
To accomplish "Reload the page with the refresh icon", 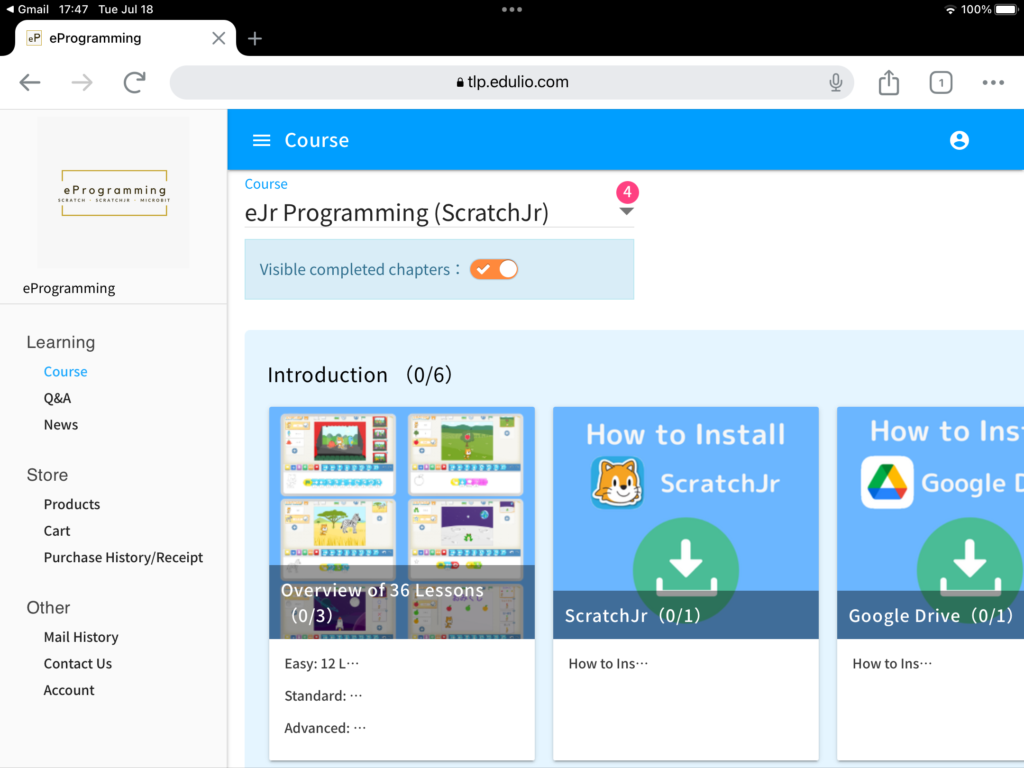I will (x=134, y=82).
